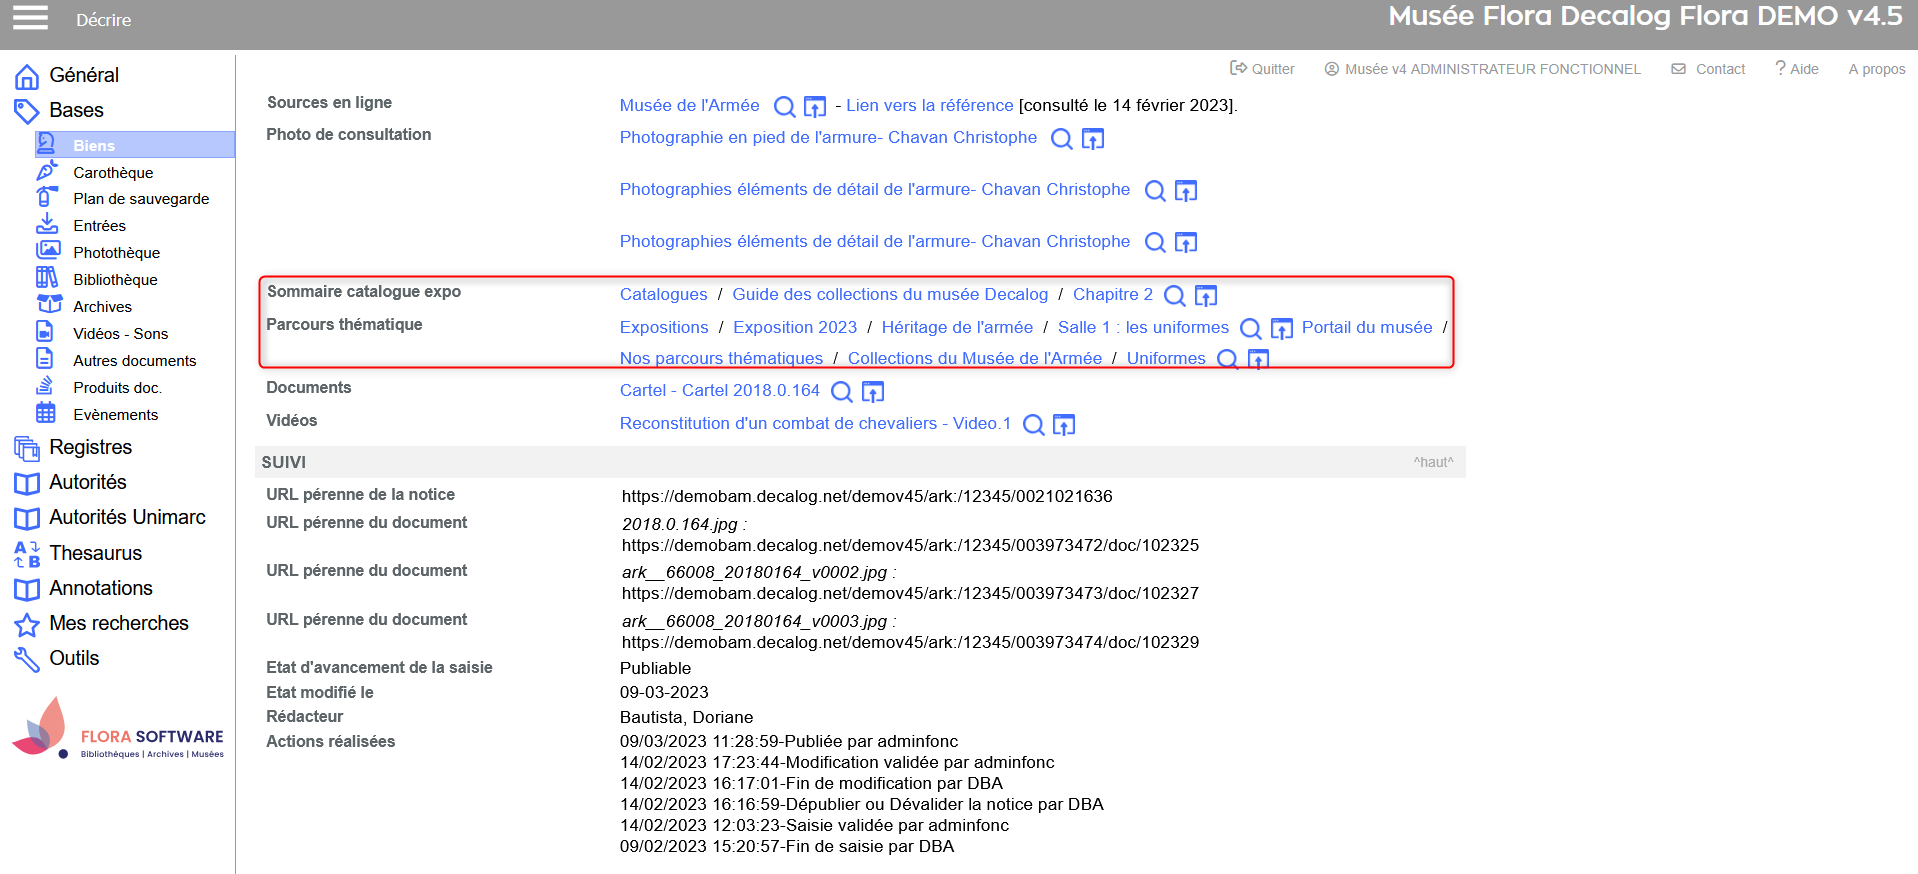Open the Outils menu
Screen dimensions: 1918x874
click(x=74, y=658)
